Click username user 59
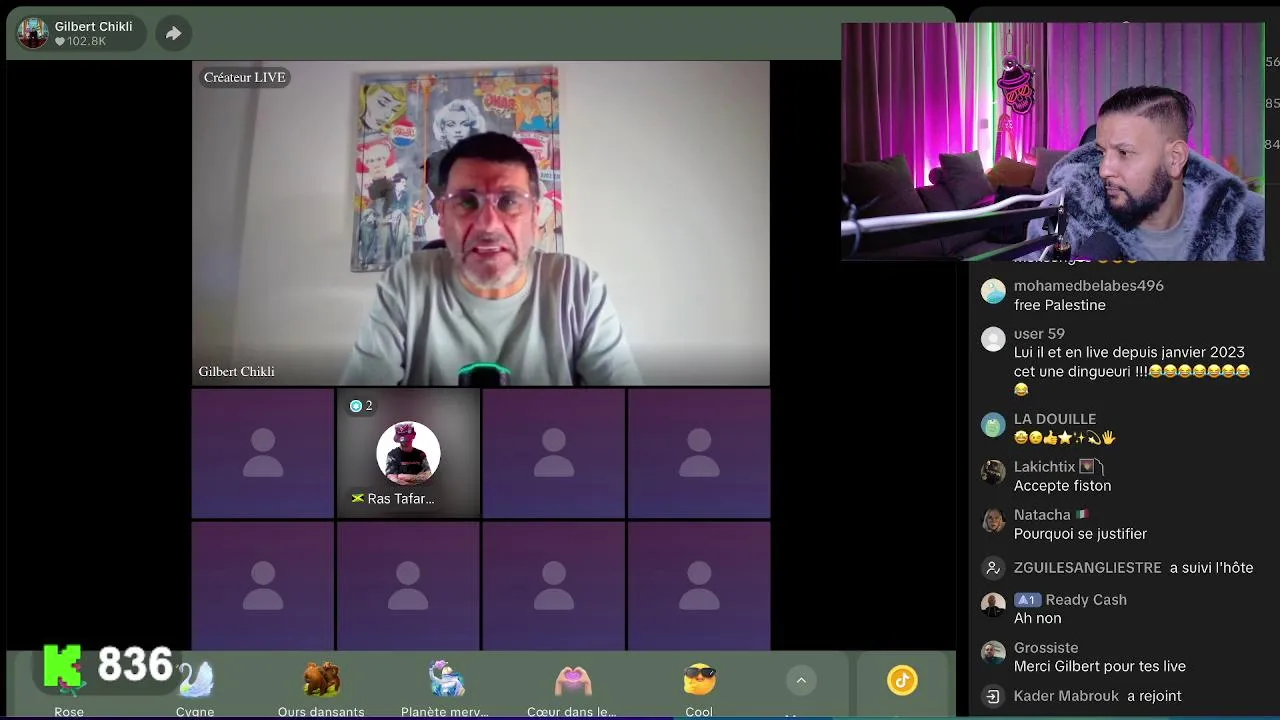 (x=1039, y=334)
